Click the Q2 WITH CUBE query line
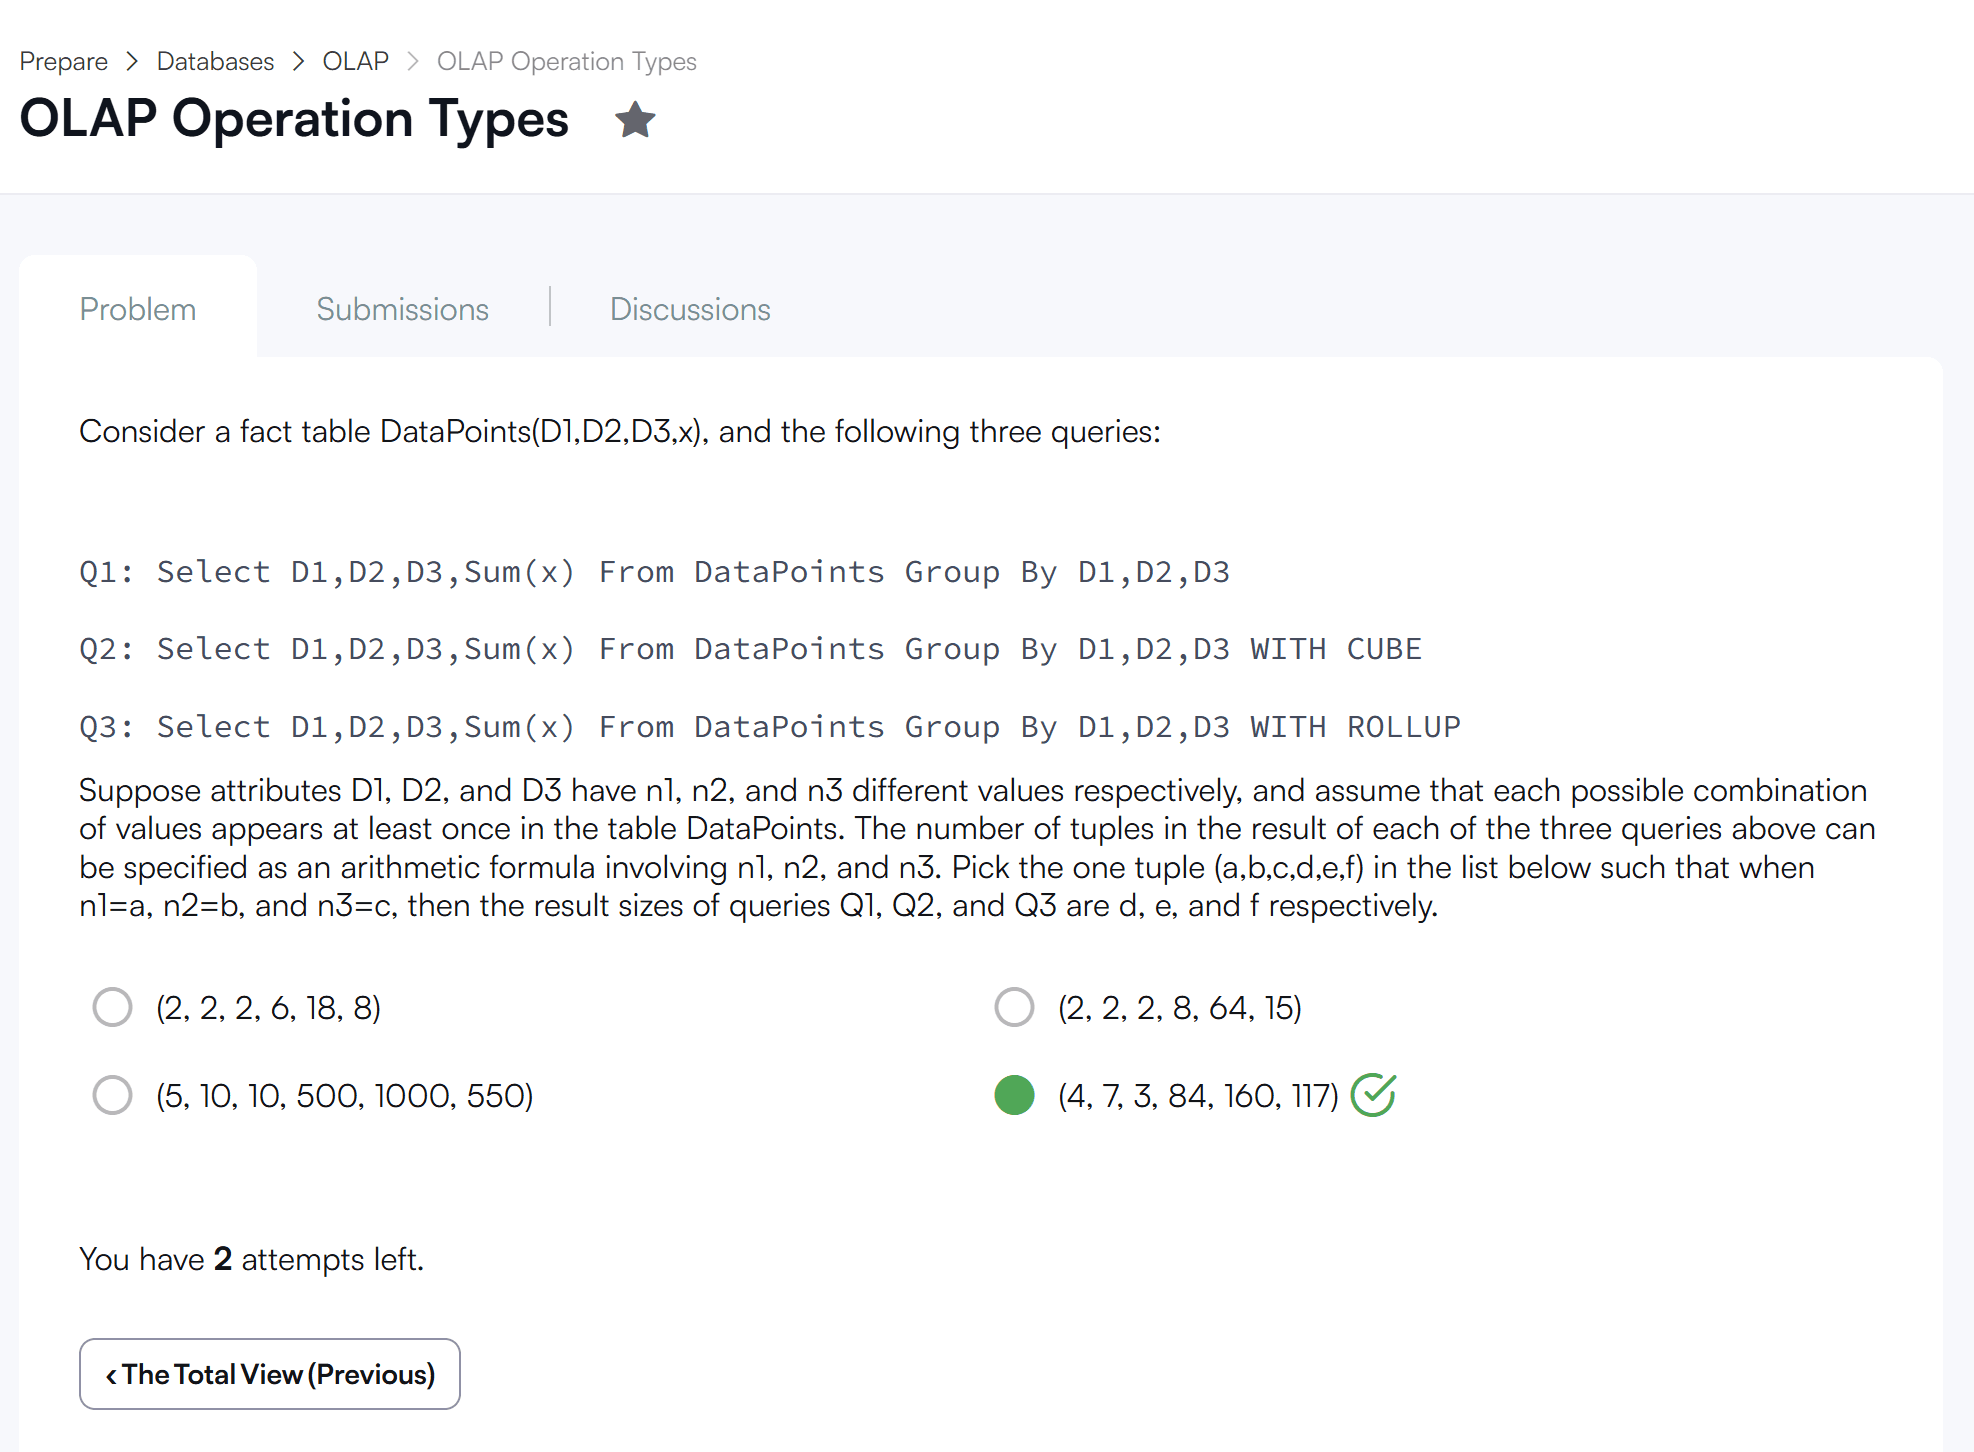 pyautogui.click(x=750, y=649)
